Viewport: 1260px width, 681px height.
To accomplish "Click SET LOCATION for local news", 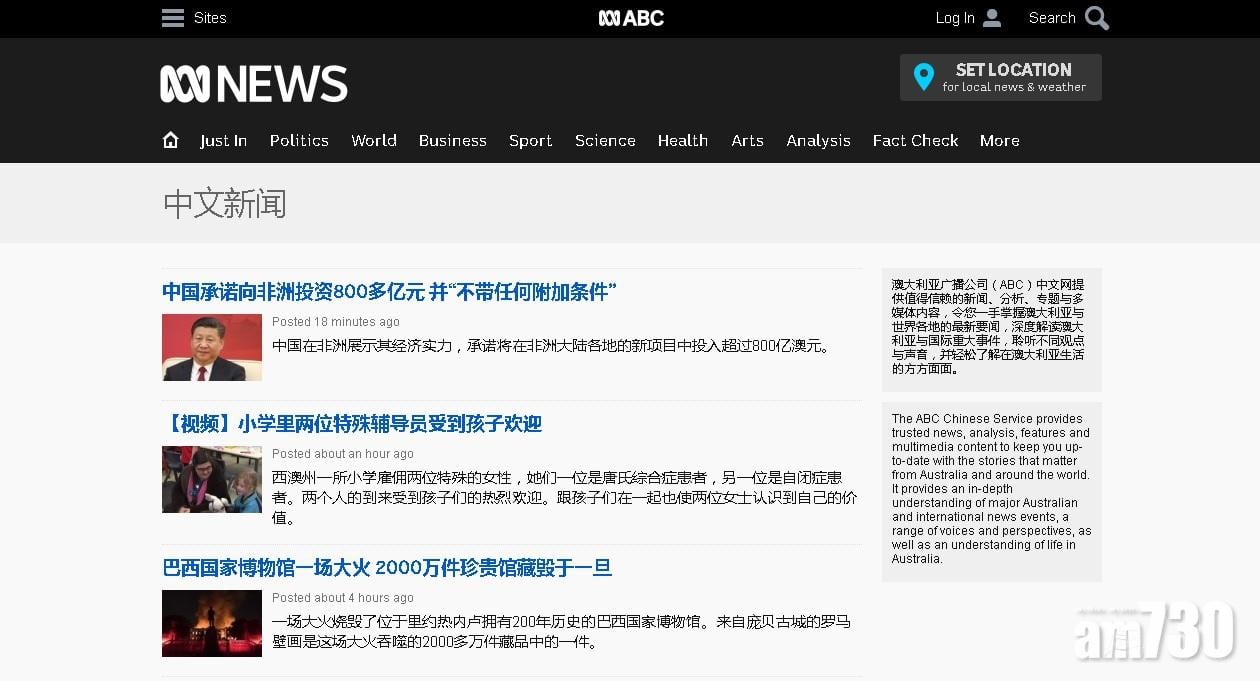I will 1014,70.
